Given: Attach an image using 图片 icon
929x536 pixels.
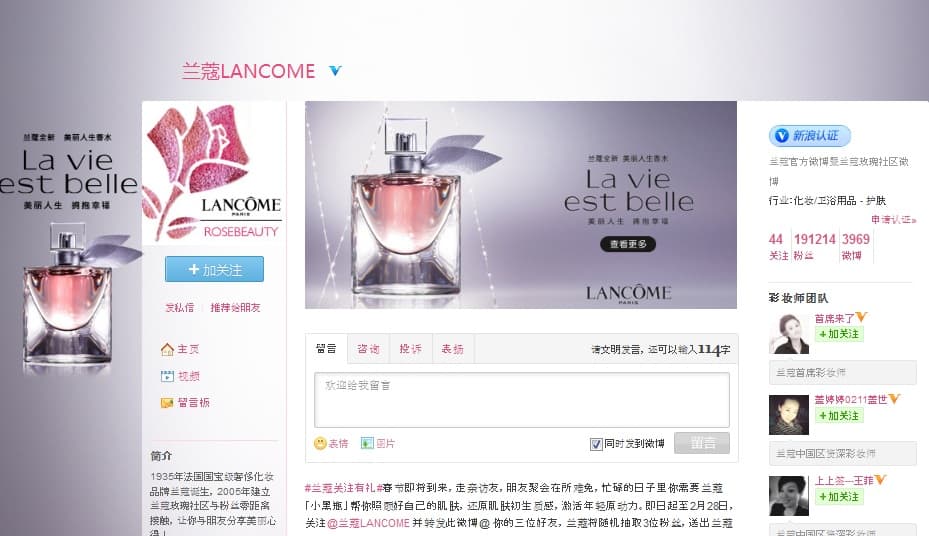Looking at the screenshot, I should (x=367, y=443).
